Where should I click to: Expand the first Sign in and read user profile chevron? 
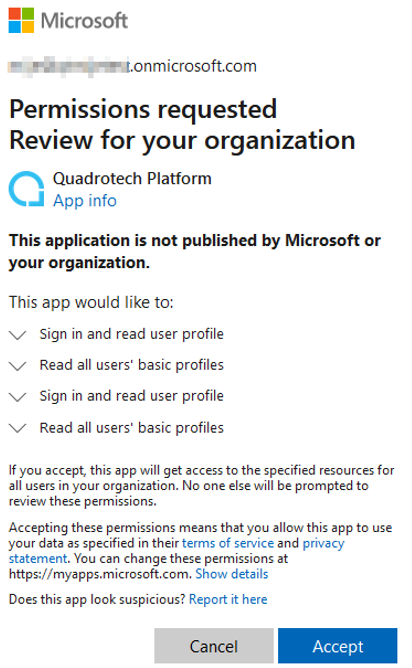[18, 335]
